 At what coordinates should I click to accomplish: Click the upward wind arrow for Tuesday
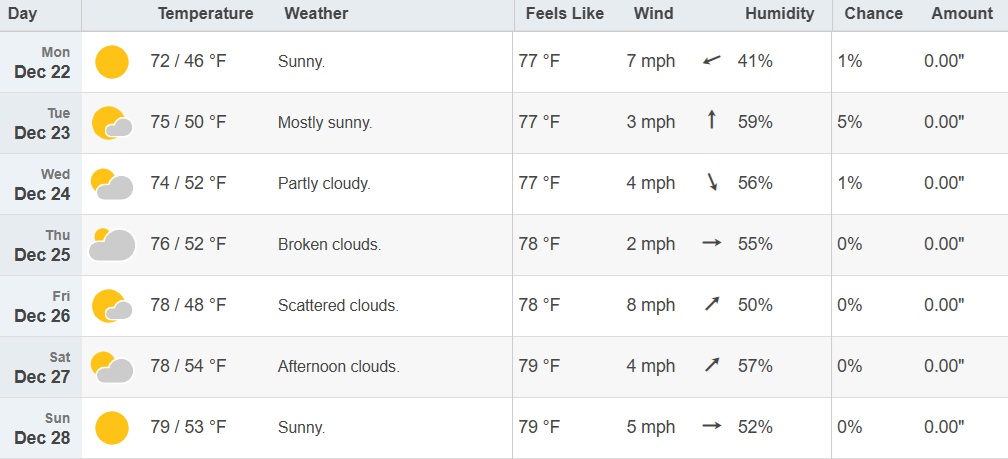[x=711, y=122]
